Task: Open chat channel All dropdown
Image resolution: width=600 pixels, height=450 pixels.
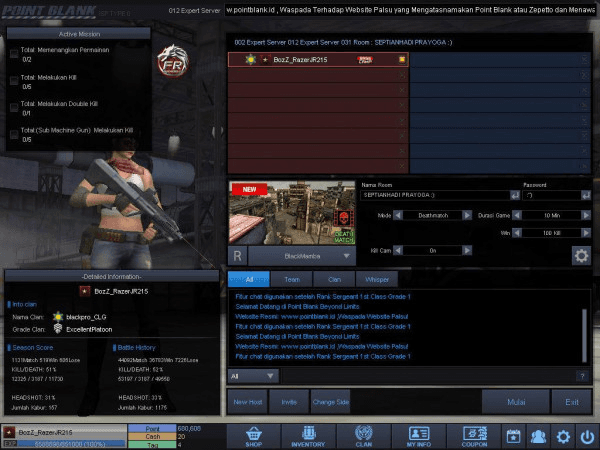Action: [x=253, y=376]
